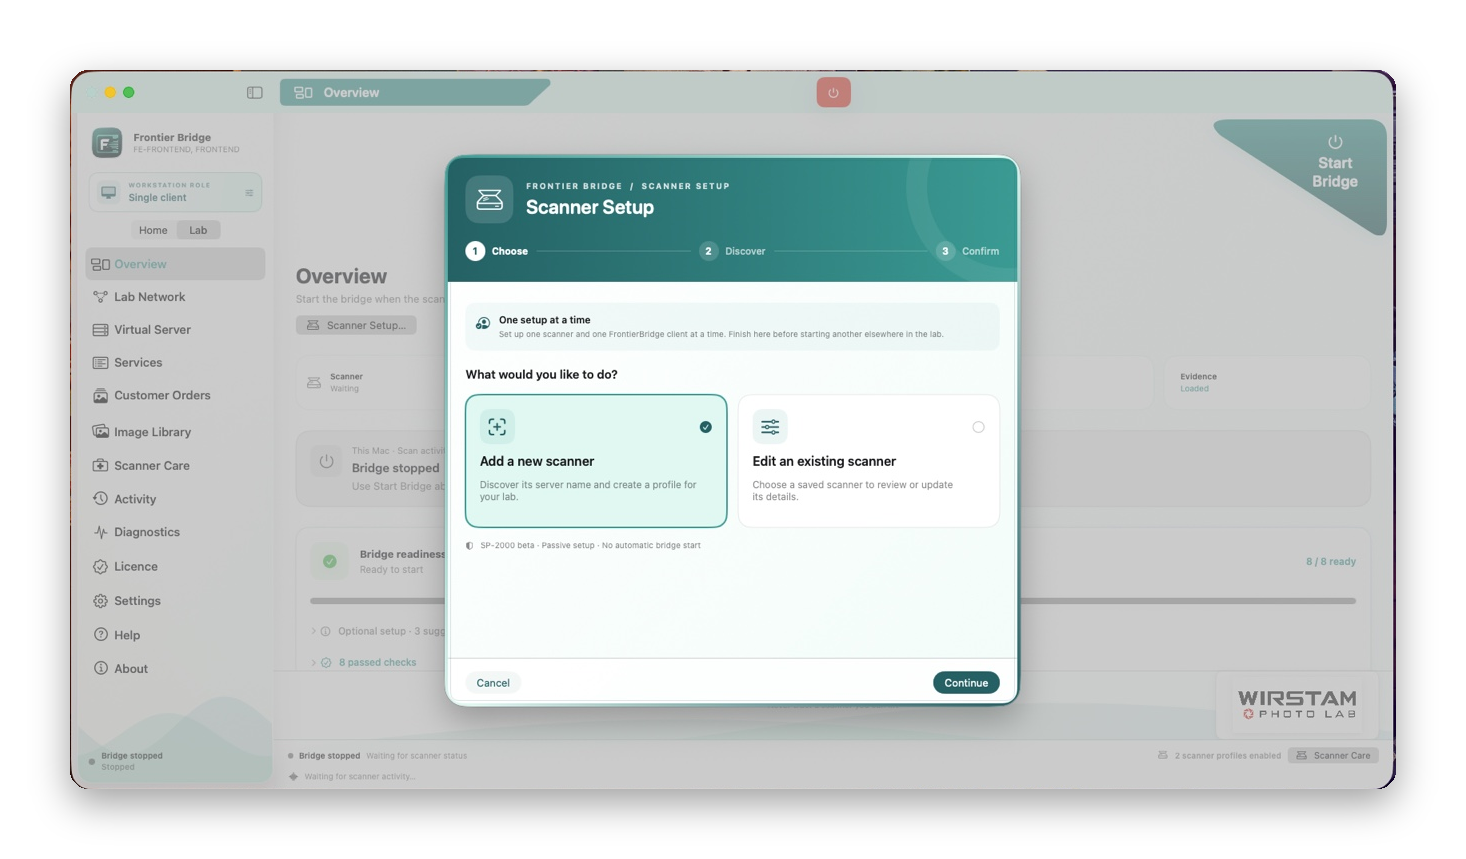Click the red power button in the title bar
The height and width of the screenshot is (859, 1466).
[833, 93]
